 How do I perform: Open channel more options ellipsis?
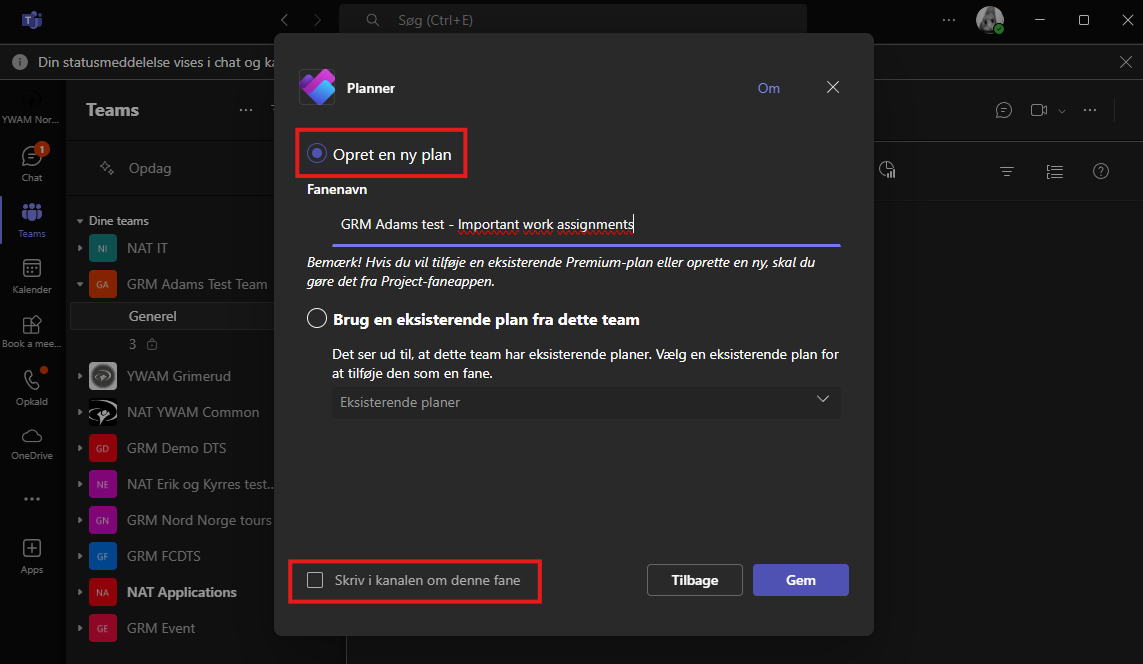tap(1090, 110)
